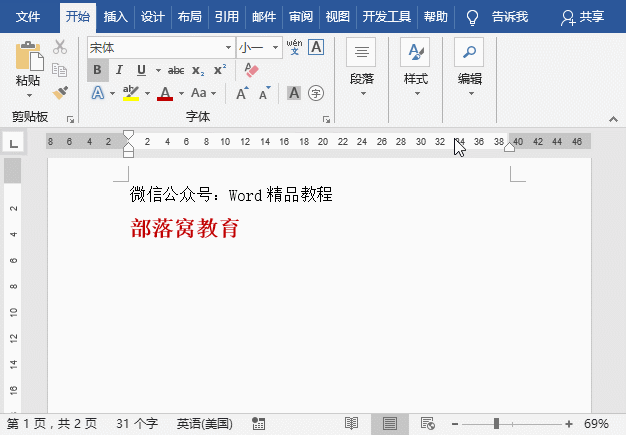The image size is (626, 435).
Task: Click the macro recording status icon
Action: tap(258, 423)
